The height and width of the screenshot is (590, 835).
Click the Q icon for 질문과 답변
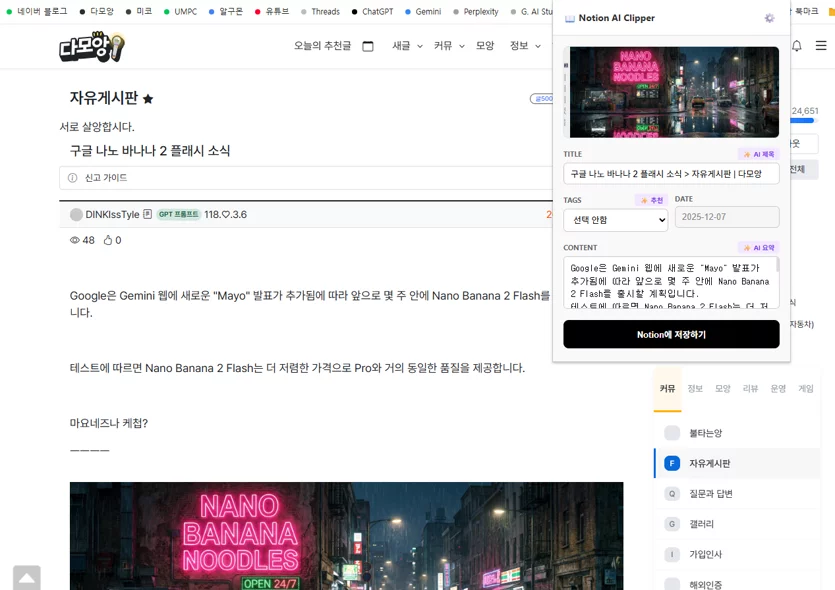[x=672, y=494]
